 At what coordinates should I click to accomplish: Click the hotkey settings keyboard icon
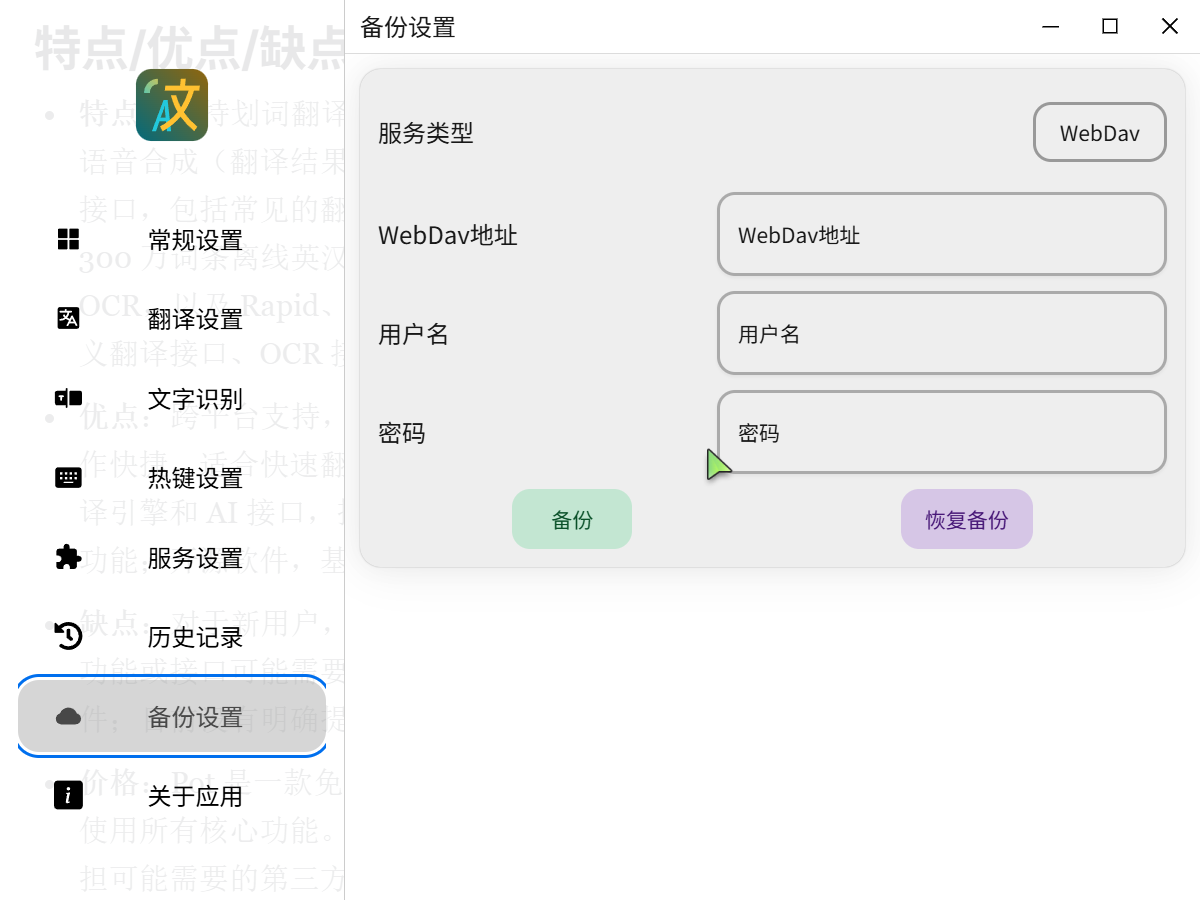68,477
